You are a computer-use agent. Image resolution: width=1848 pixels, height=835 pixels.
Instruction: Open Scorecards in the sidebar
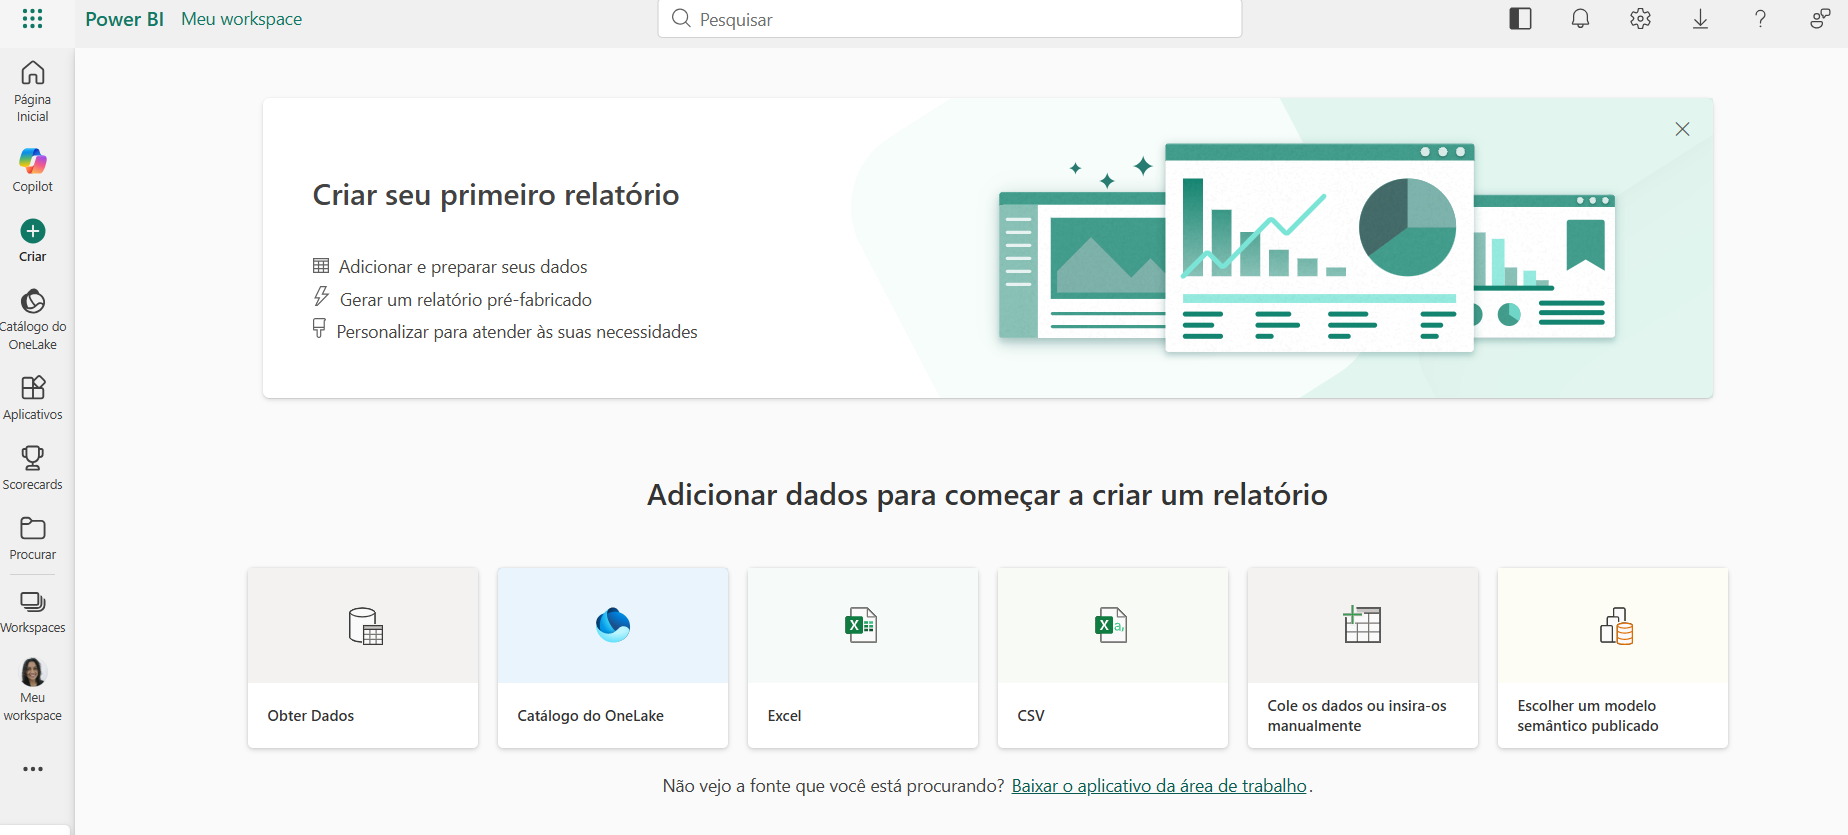[32, 467]
